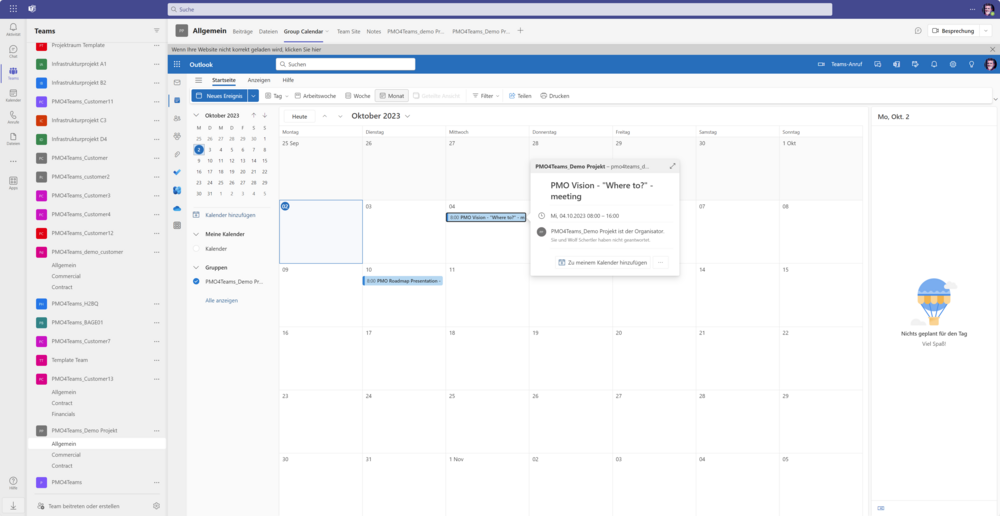The width and height of the screenshot is (1000, 516).
Task: Open the To Do checkmark app
Action: pos(177,172)
